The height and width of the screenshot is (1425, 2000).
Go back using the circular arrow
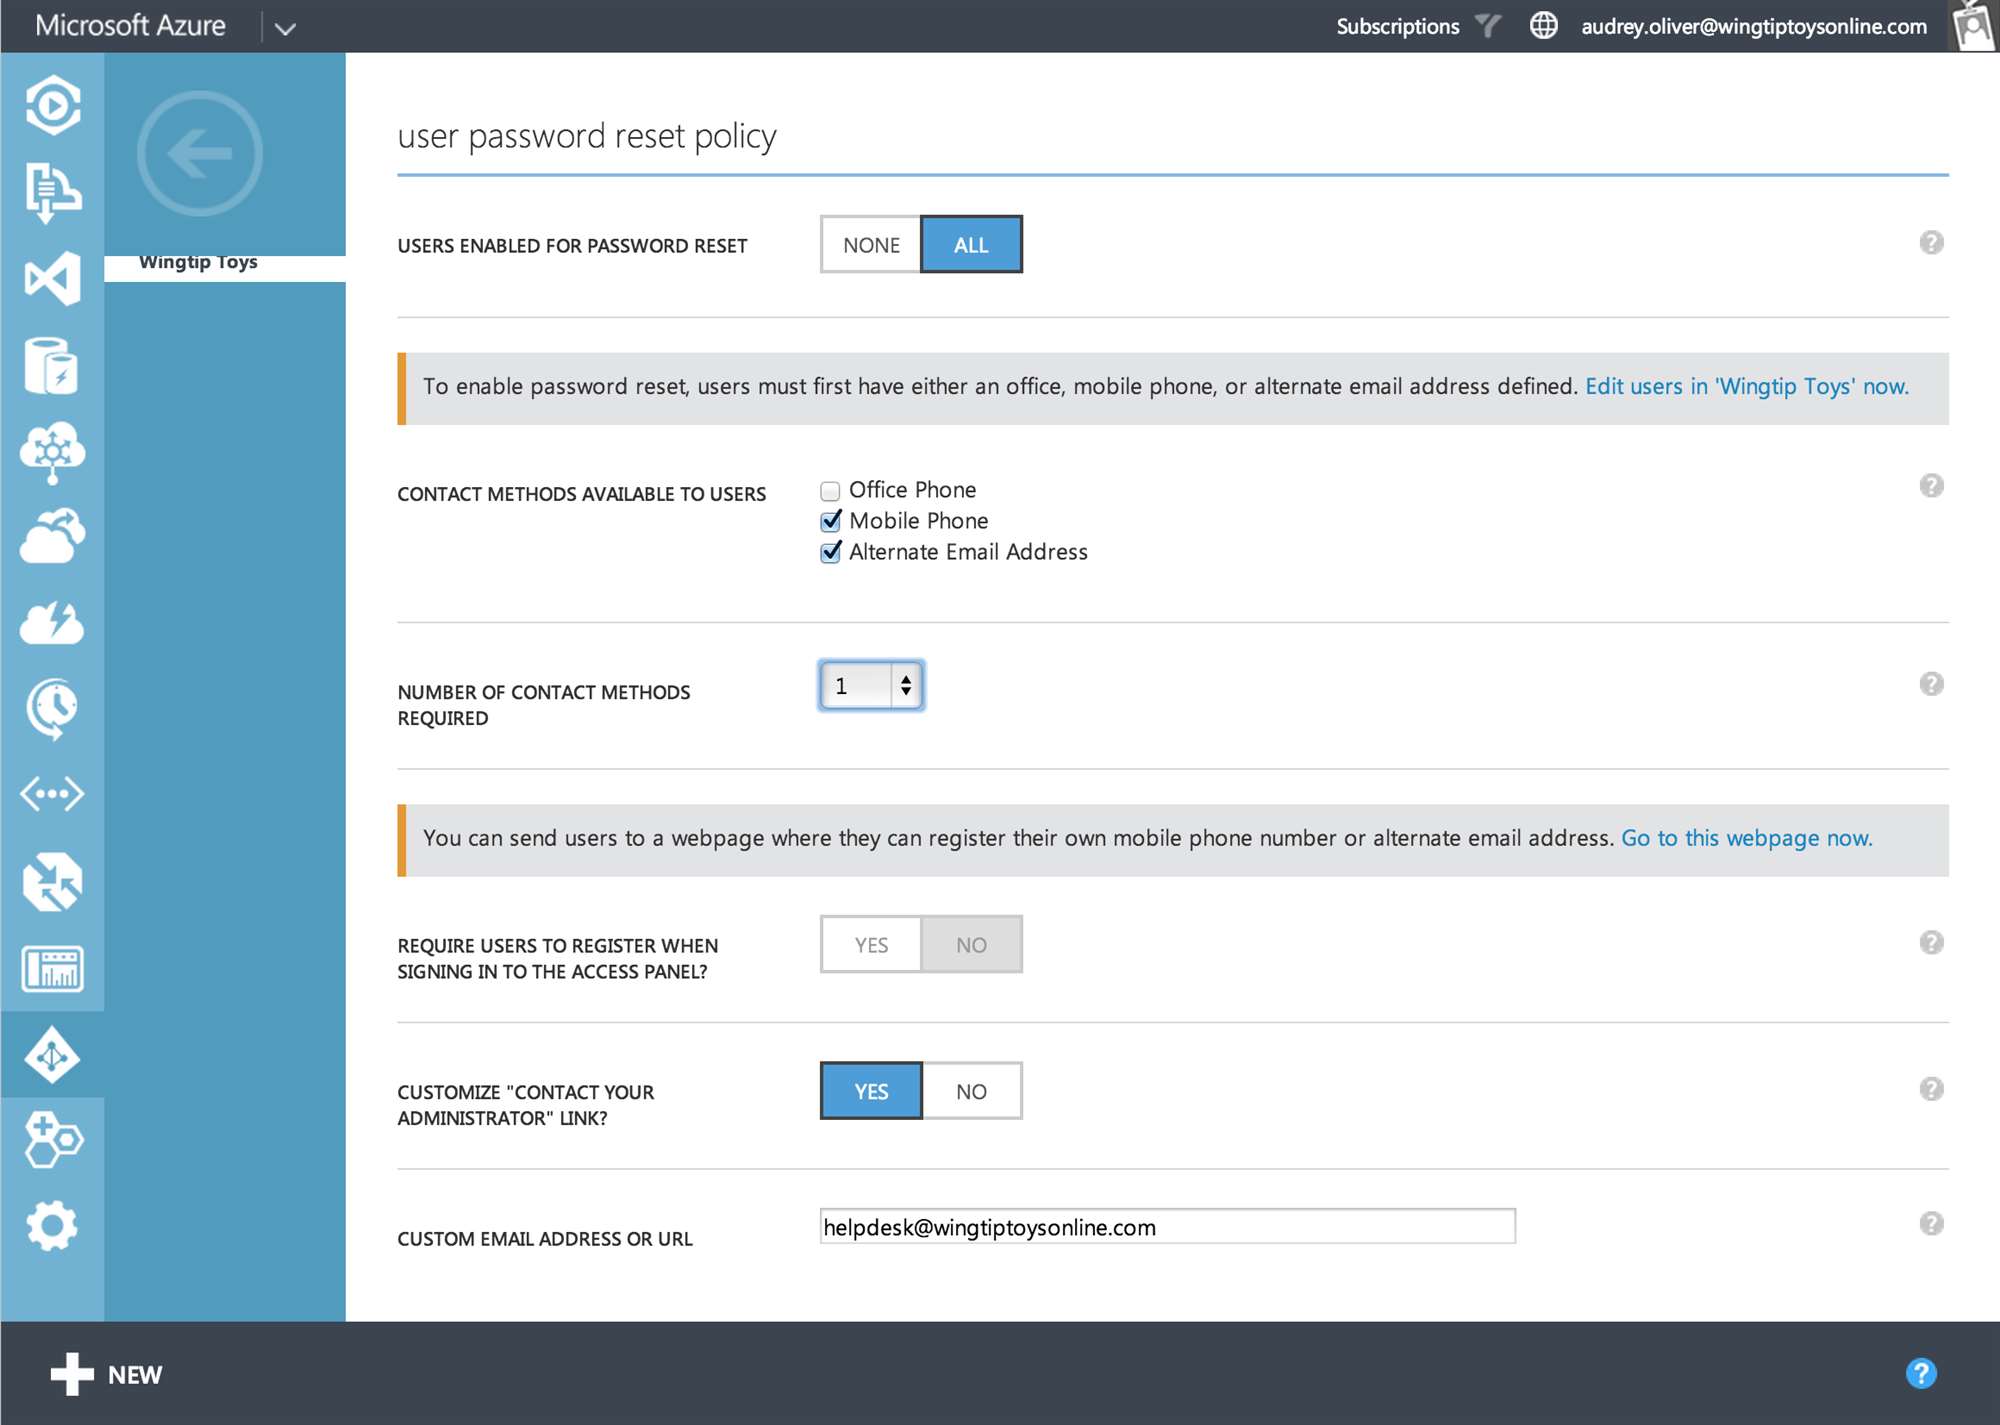200,153
